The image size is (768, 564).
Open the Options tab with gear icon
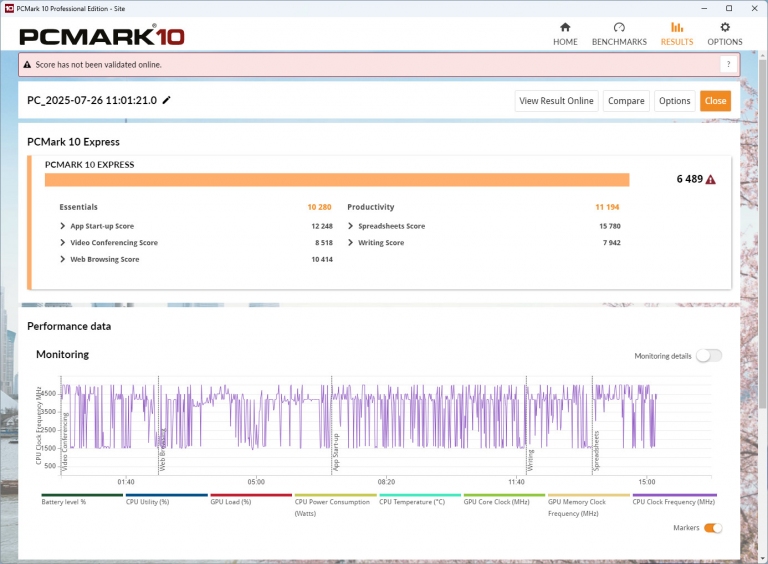coord(724,34)
